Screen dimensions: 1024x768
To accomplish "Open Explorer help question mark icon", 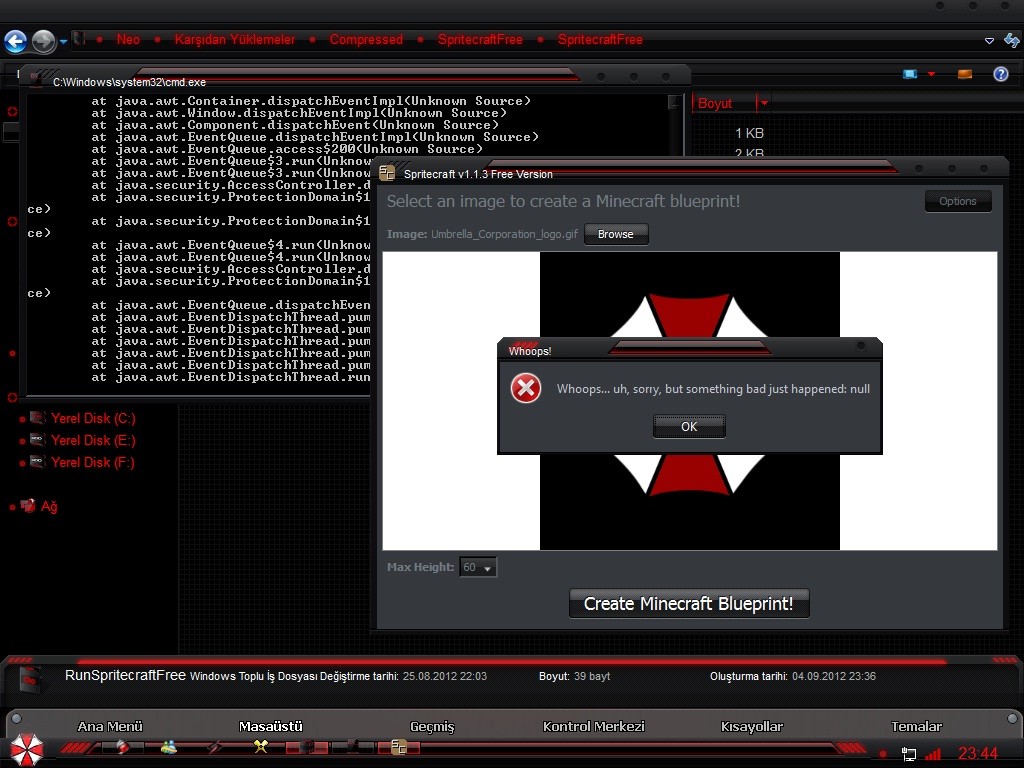I will pos(1000,74).
